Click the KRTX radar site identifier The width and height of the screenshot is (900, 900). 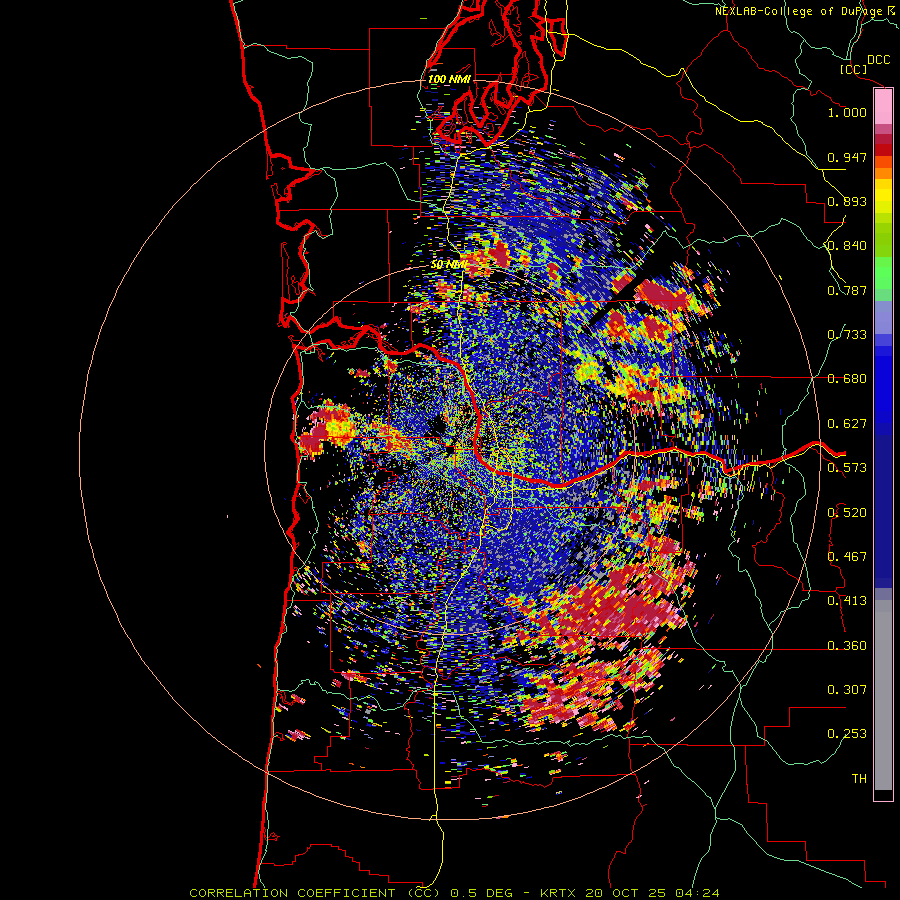(560, 893)
